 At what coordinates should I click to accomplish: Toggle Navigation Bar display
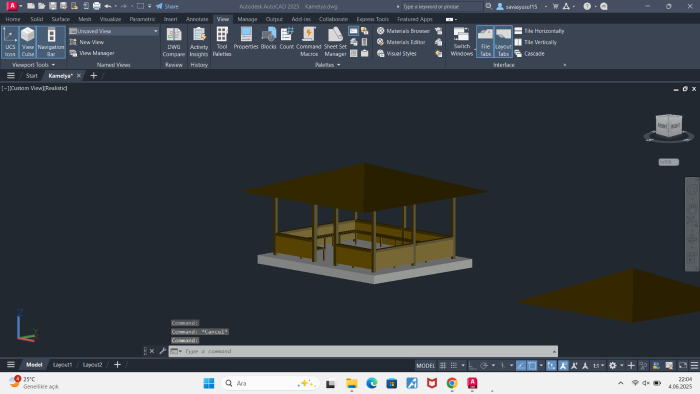(x=51, y=42)
